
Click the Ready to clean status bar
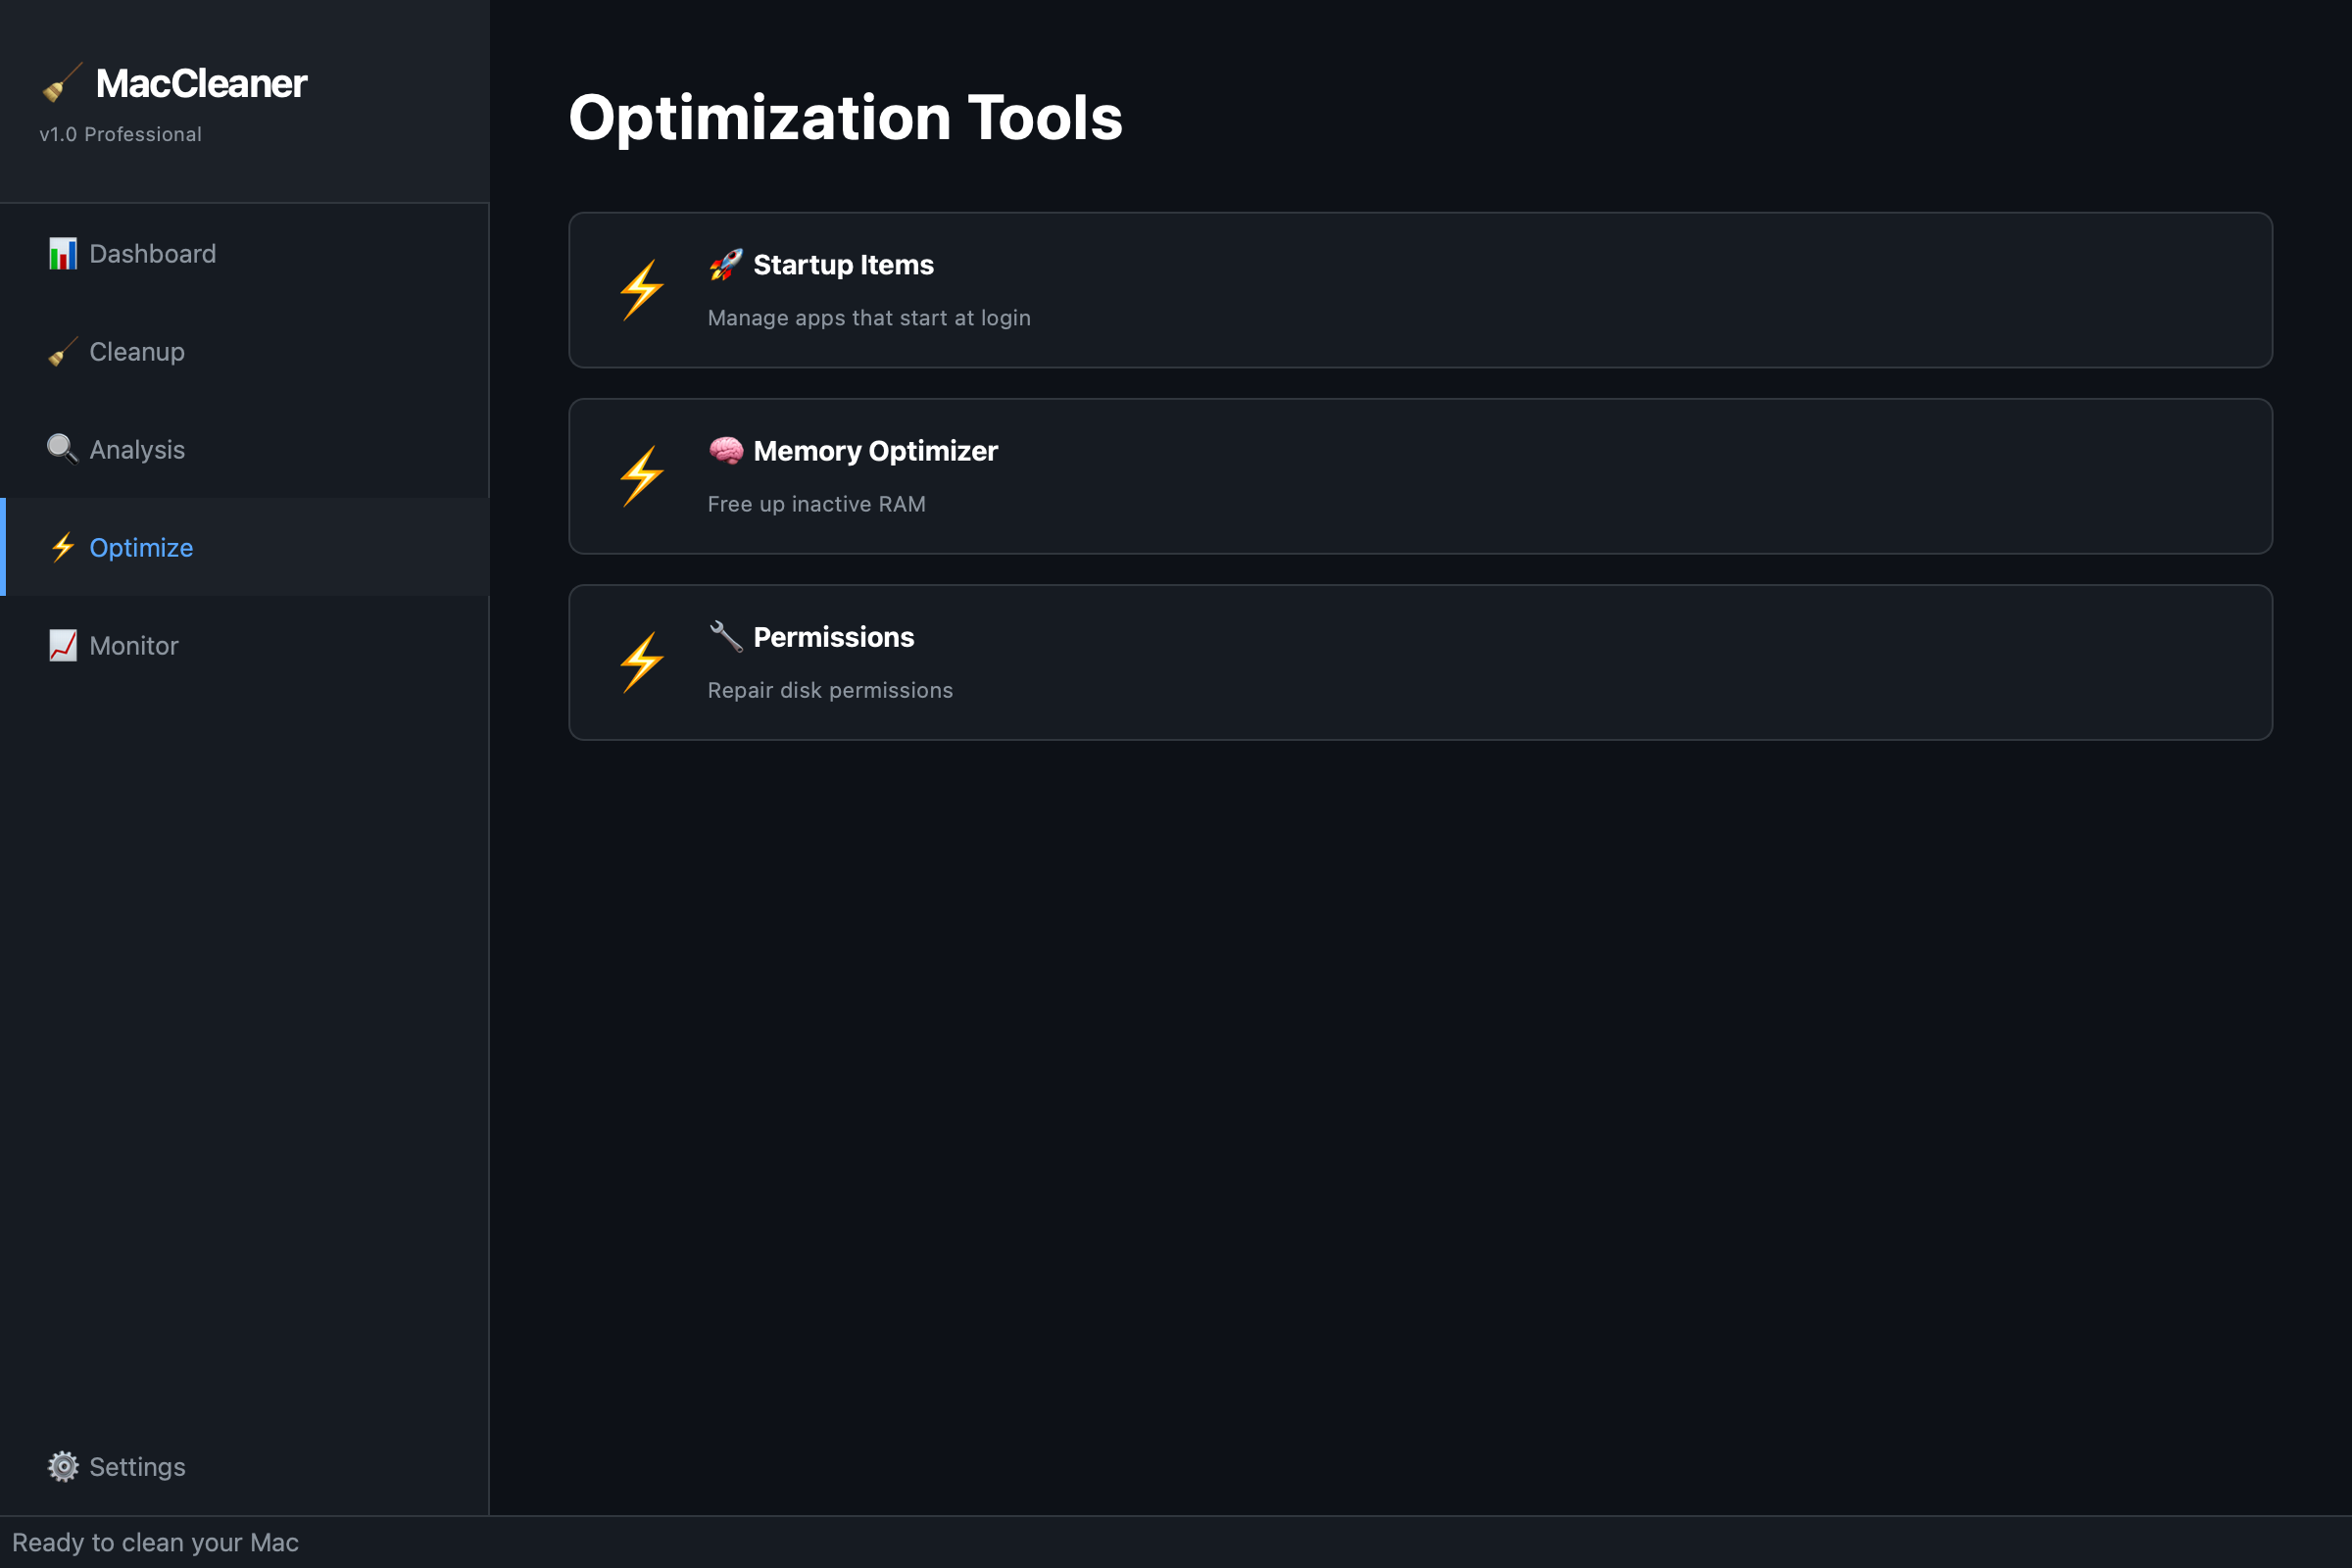click(x=158, y=1542)
